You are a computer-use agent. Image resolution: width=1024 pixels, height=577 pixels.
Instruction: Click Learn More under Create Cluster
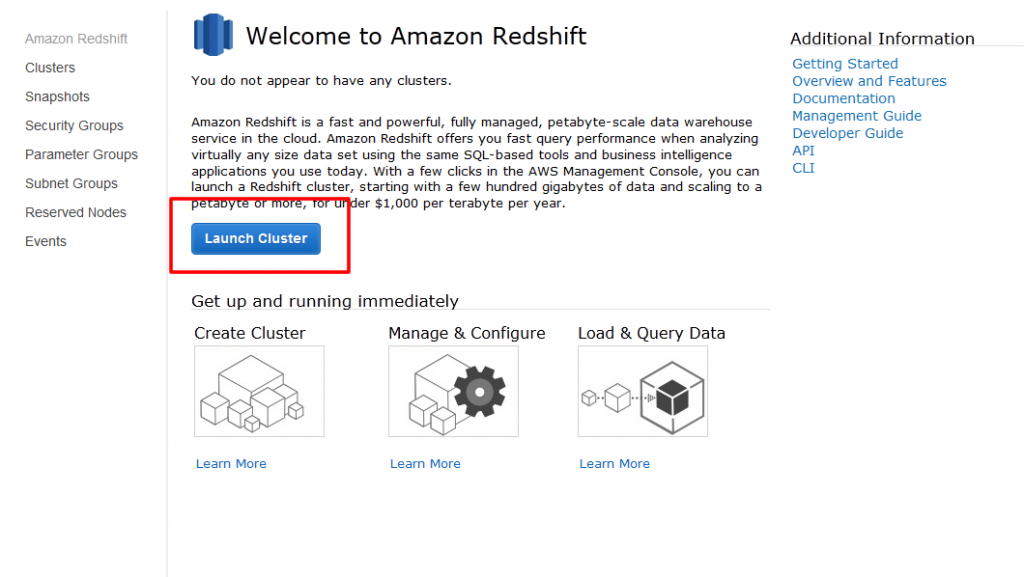(231, 463)
